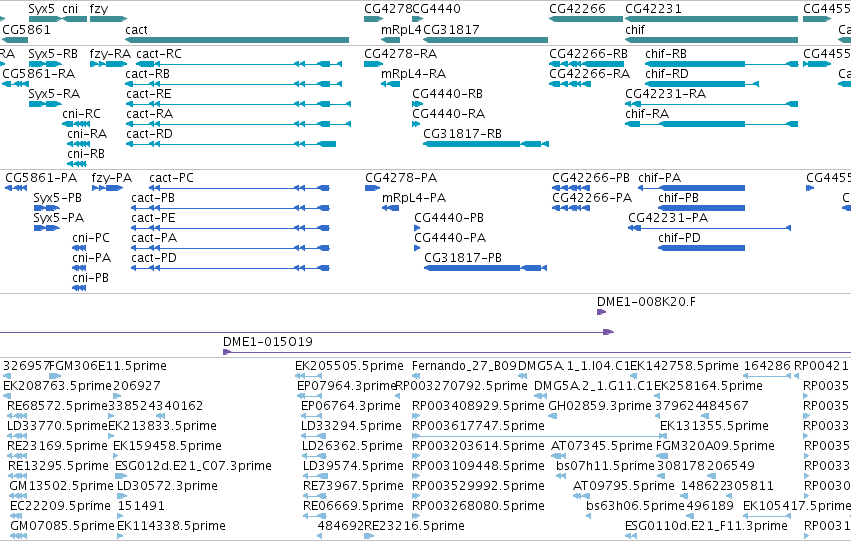Viewport: 851px width, 541px height.
Task: Select transcript cact-RA
Action: 238,124
